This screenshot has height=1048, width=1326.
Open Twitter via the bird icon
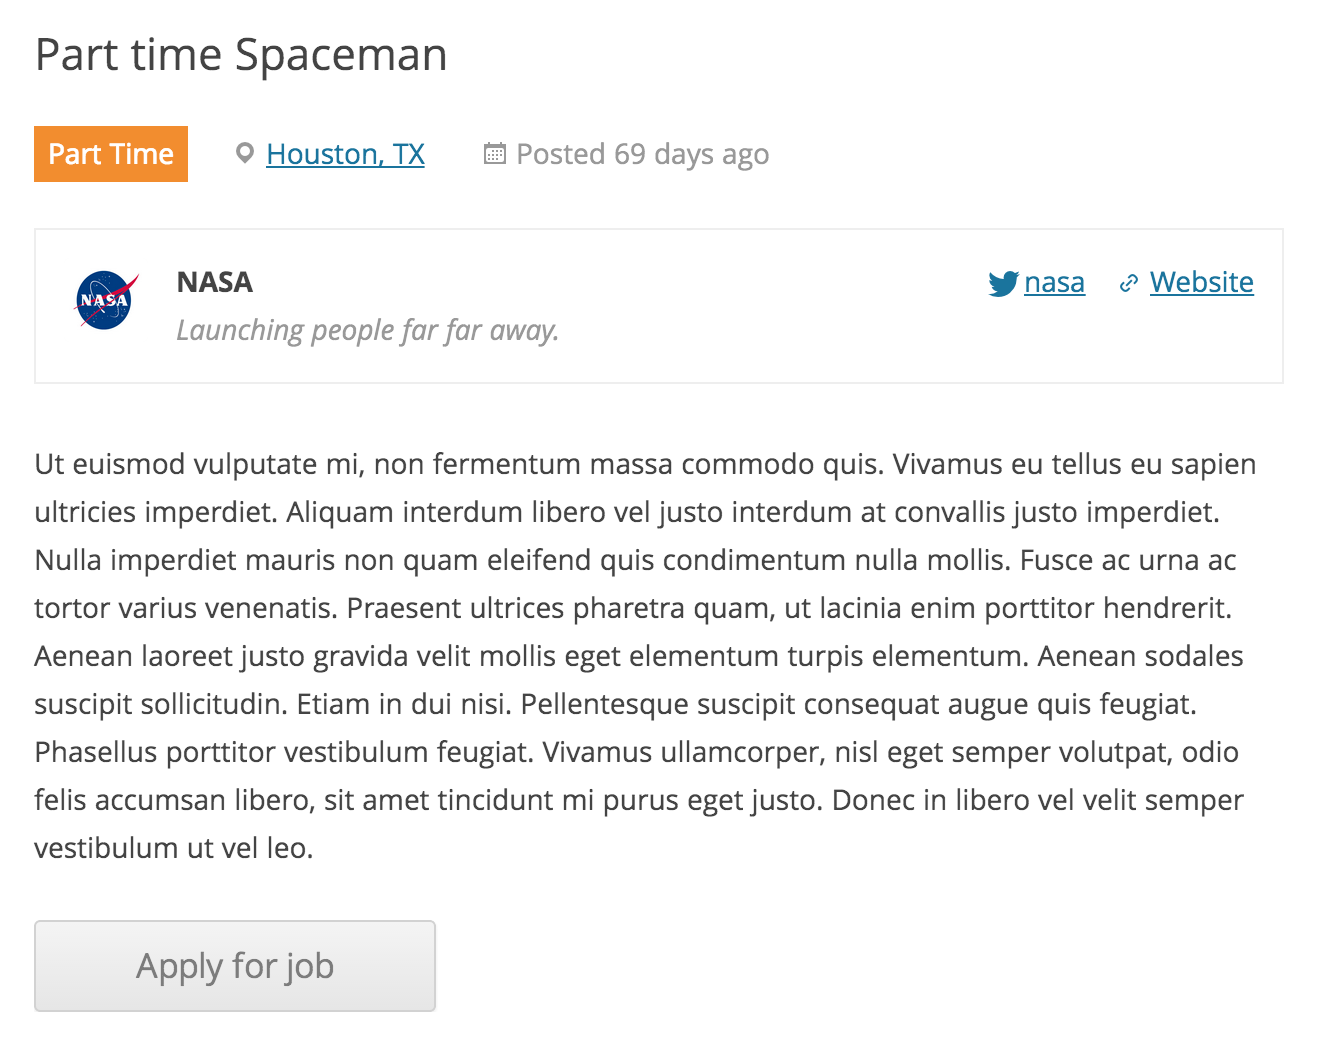pos(1003,284)
